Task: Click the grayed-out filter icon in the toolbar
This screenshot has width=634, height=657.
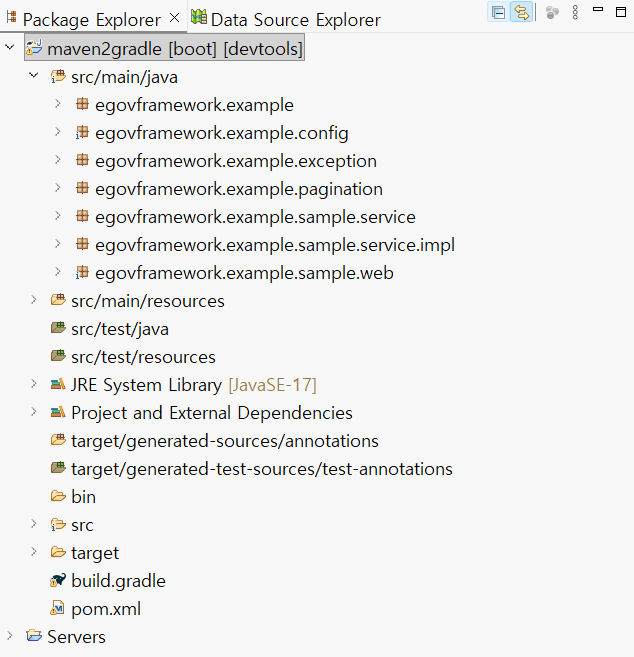Action: point(552,13)
